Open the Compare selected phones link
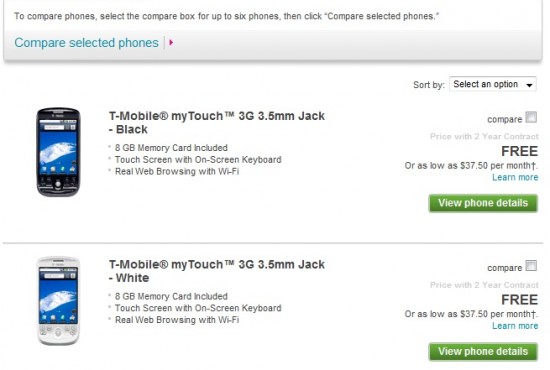The height and width of the screenshot is (370, 550). click(x=86, y=43)
